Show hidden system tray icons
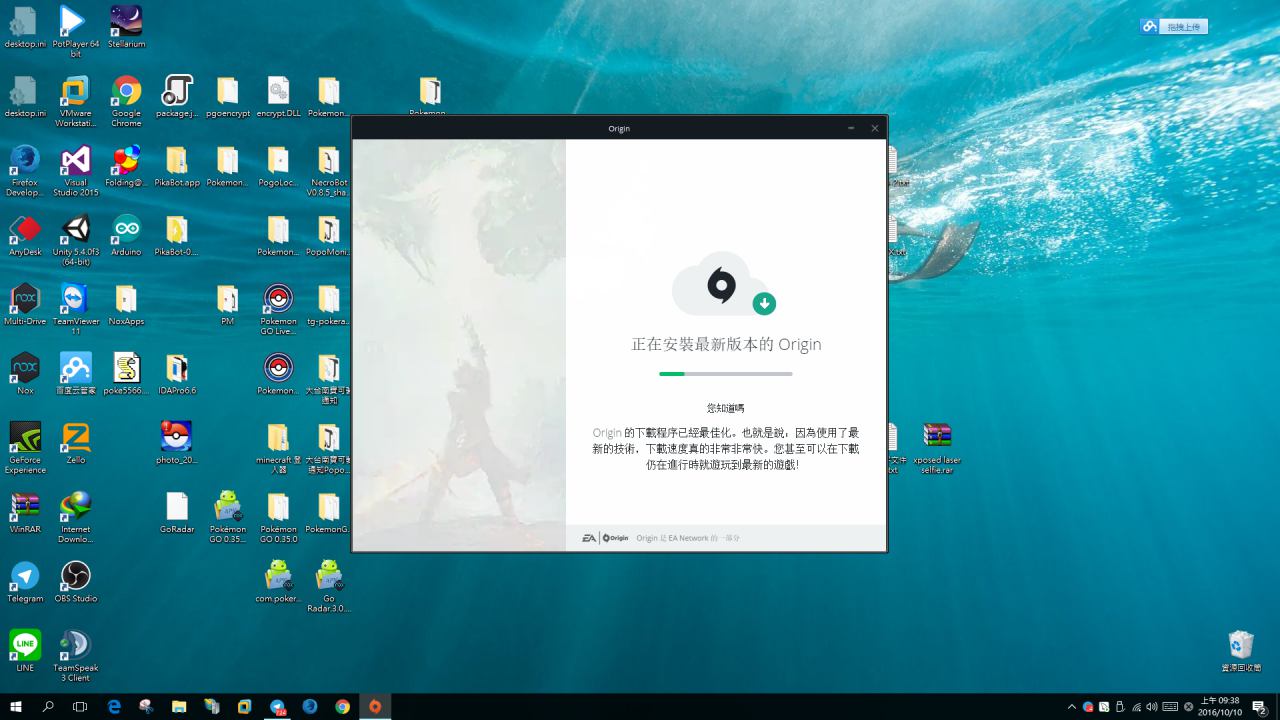This screenshot has width=1280, height=720. point(1073,707)
